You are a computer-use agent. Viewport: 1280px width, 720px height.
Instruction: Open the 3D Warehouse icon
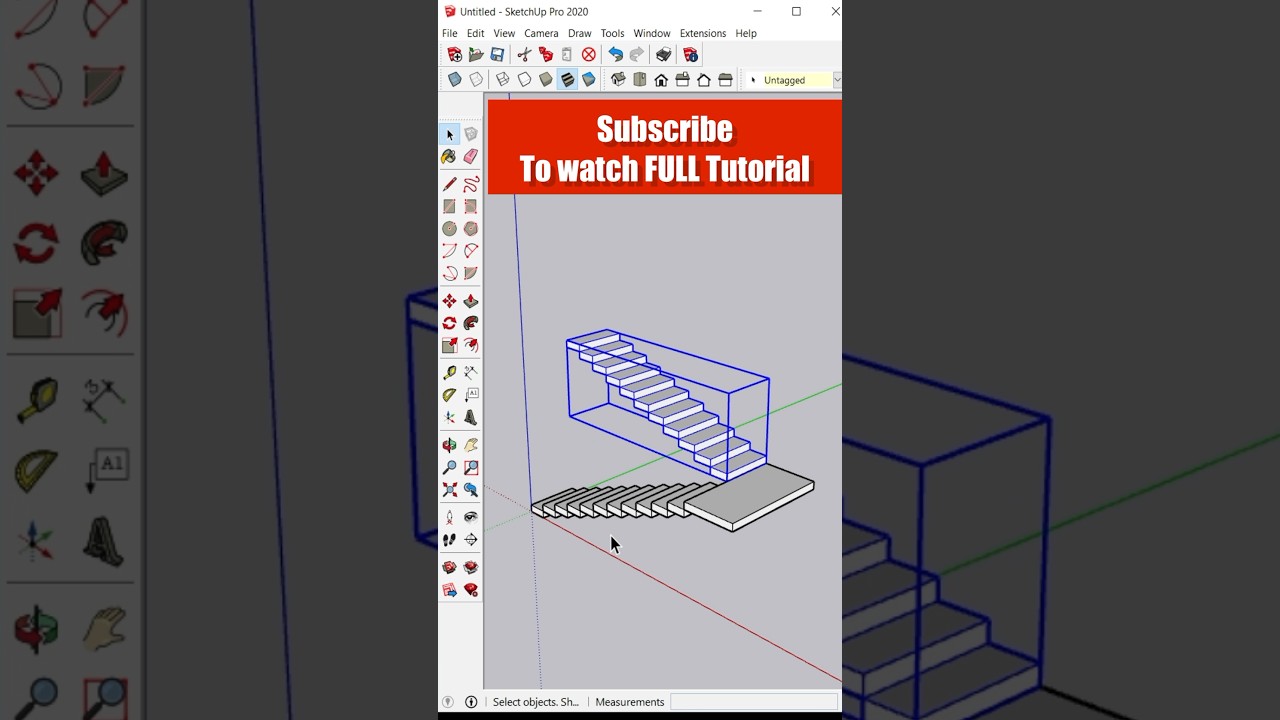click(449, 567)
